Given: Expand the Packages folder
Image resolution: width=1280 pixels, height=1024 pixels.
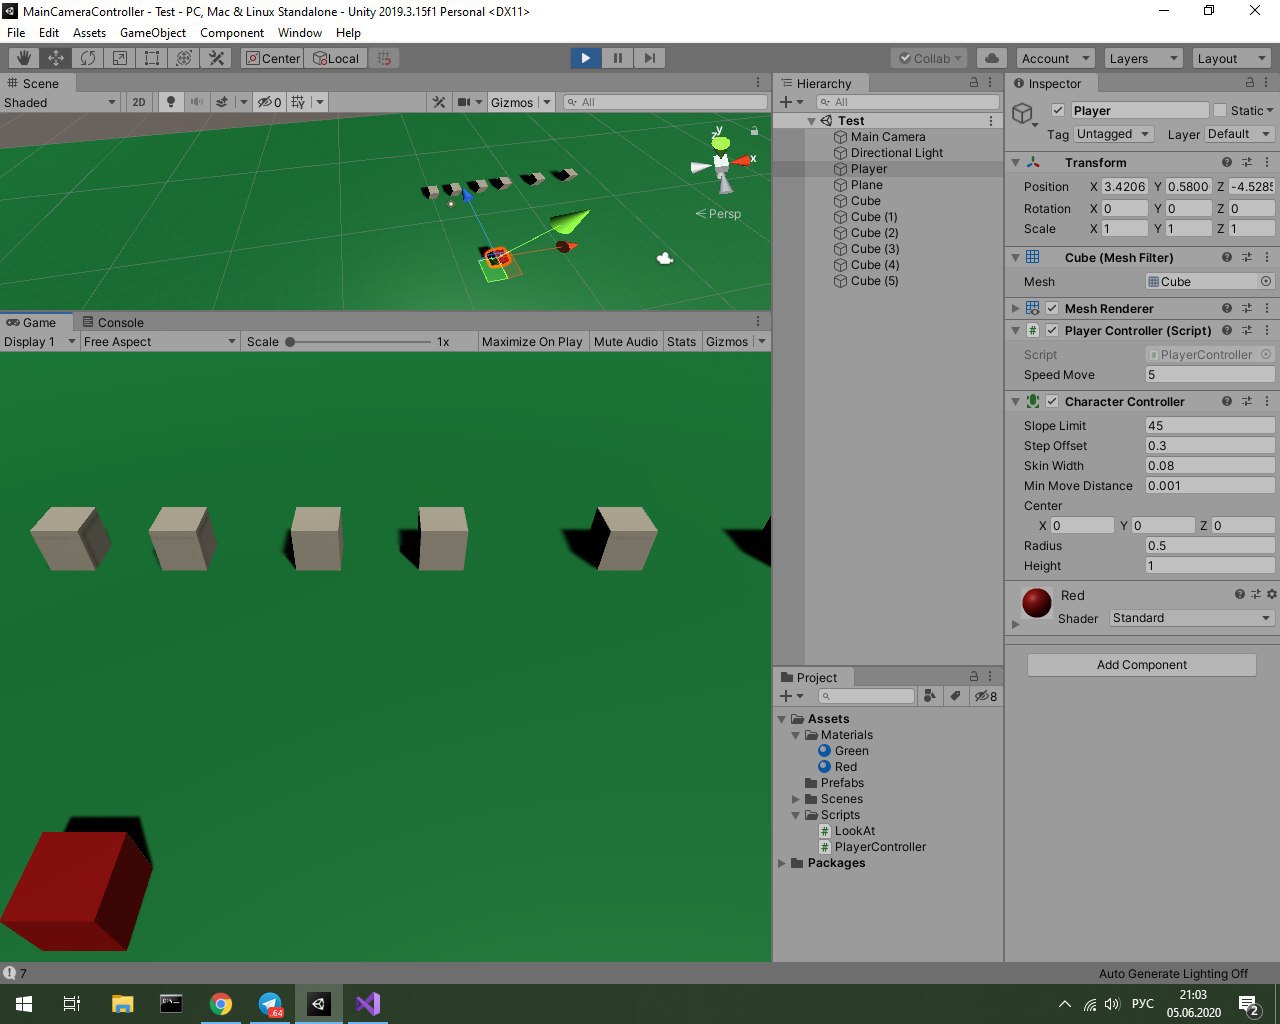Looking at the screenshot, I should point(782,863).
